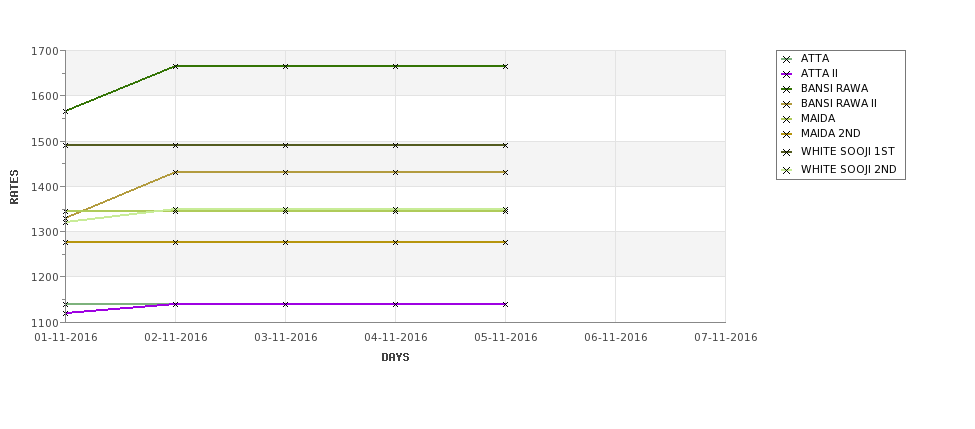Click the DAYS axis title
The width and height of the screenshot is (975, 429).
(x=395, y=358)
